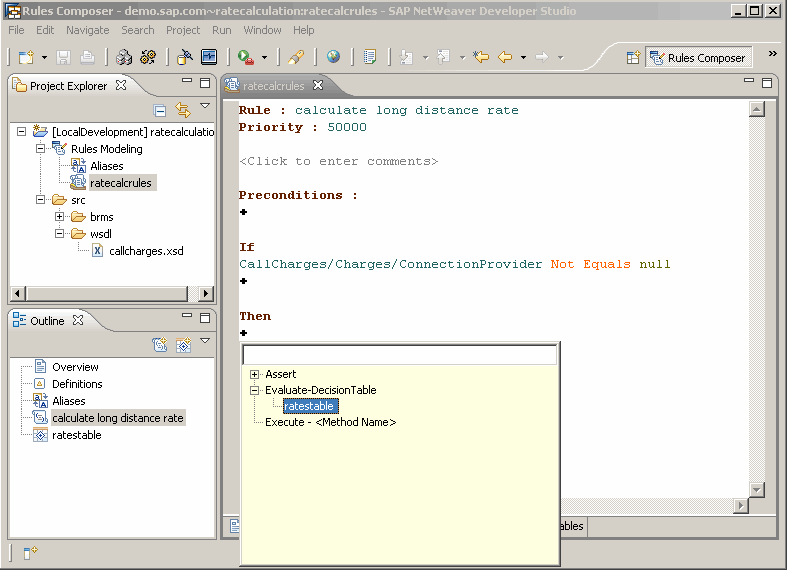Select Aliases in the Outline

(x=69, y=401)
